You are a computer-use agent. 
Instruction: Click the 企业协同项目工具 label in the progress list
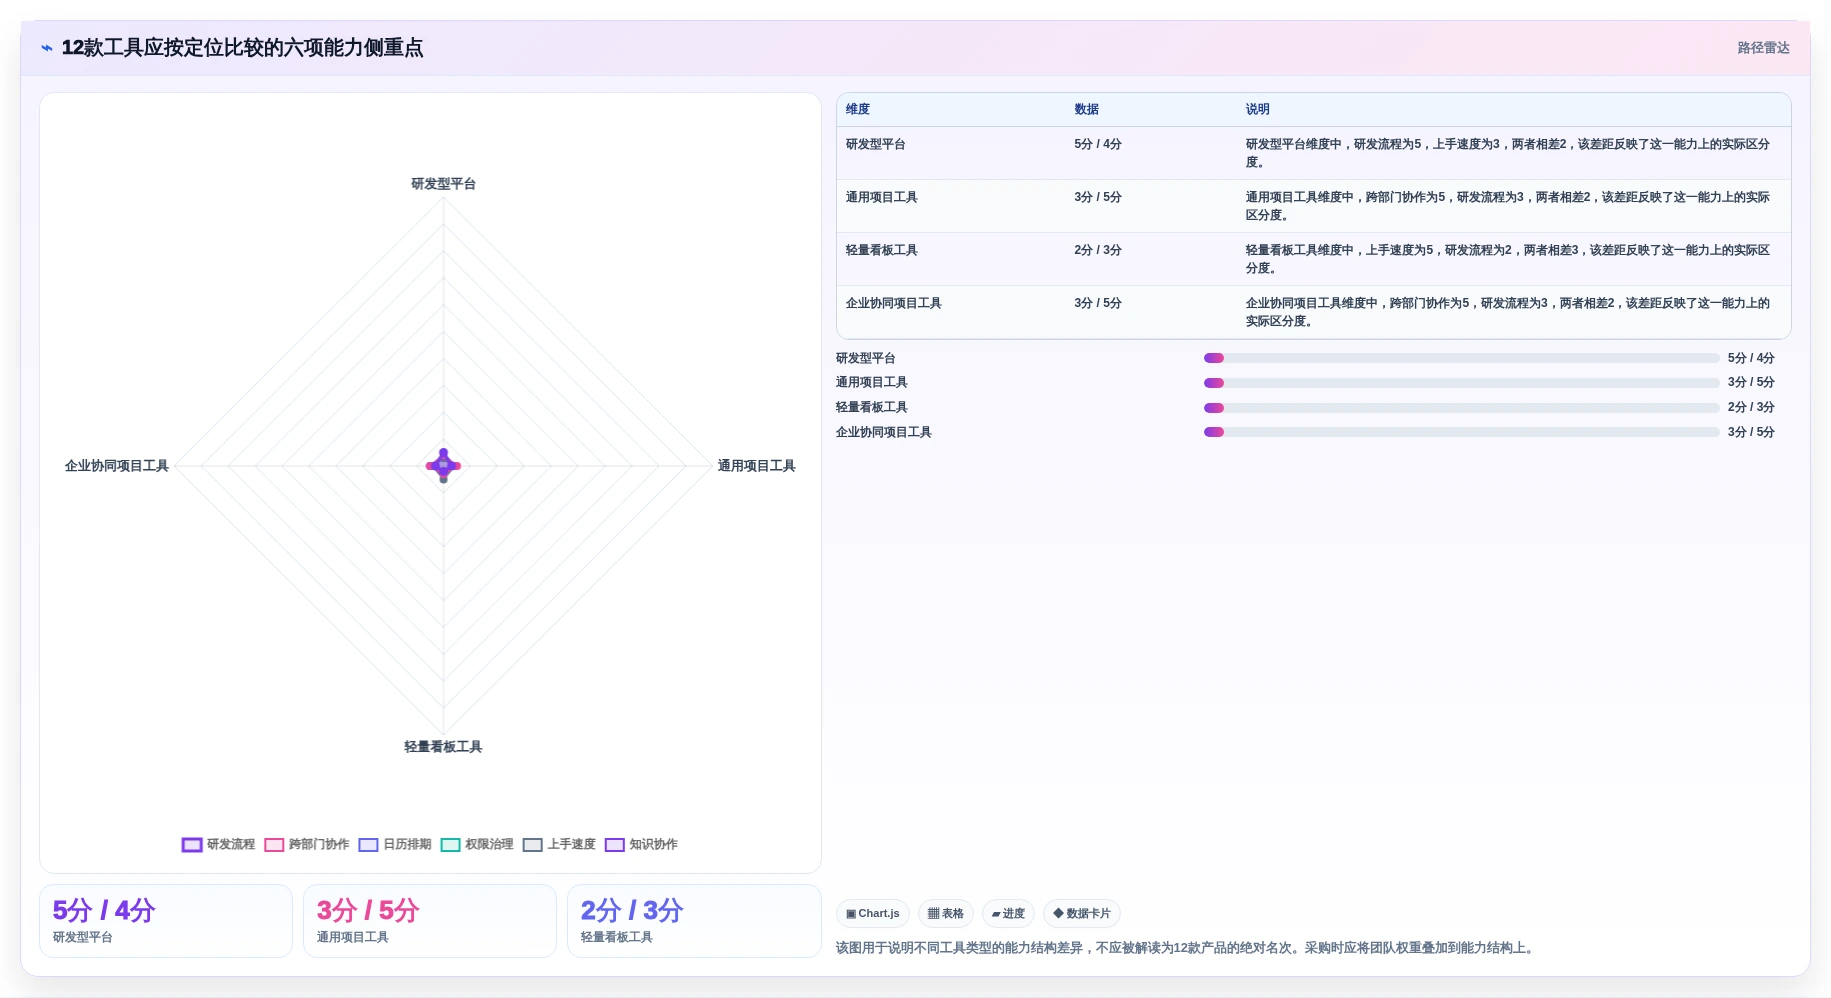coord(884,432)
